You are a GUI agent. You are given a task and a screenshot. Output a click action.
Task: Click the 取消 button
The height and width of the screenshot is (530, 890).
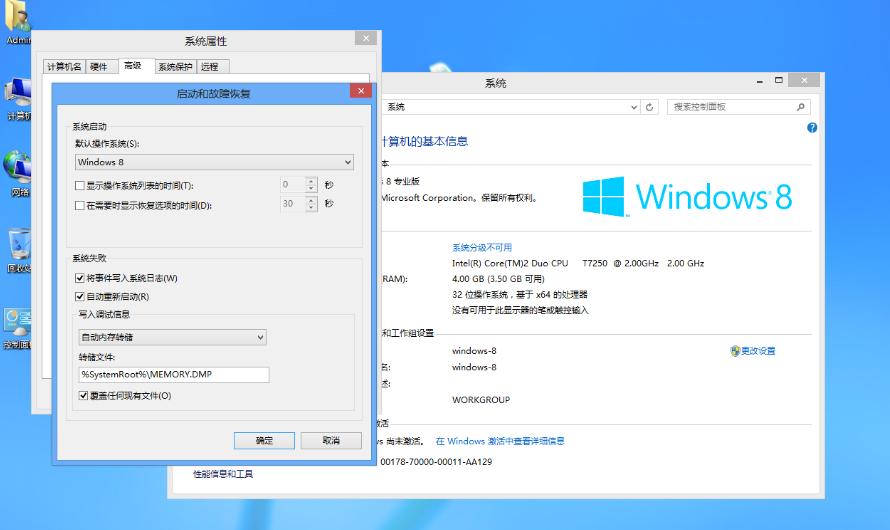(x=331, y=440)
